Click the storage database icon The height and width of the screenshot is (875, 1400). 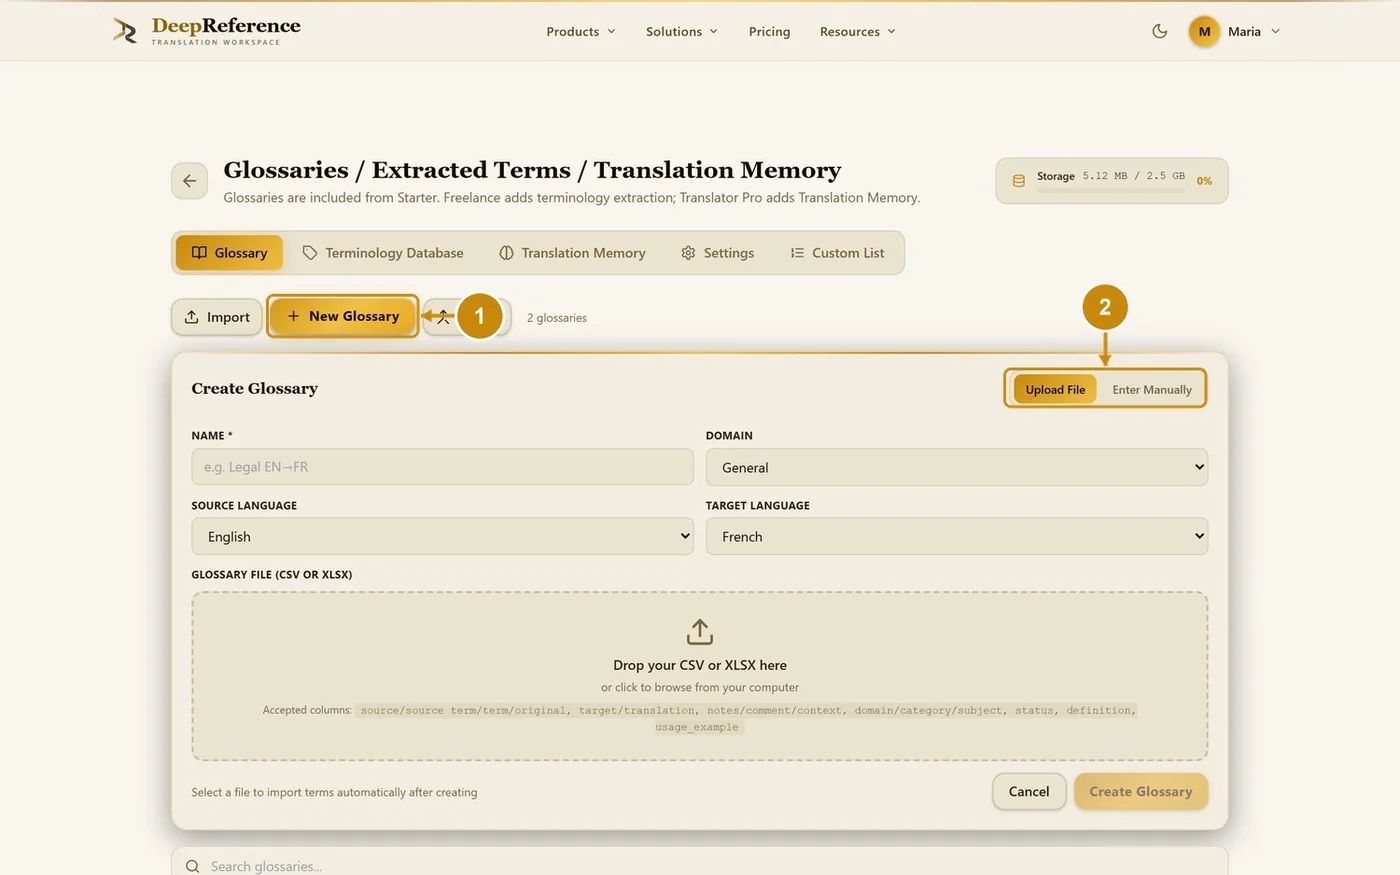[x=1019, y=181]
